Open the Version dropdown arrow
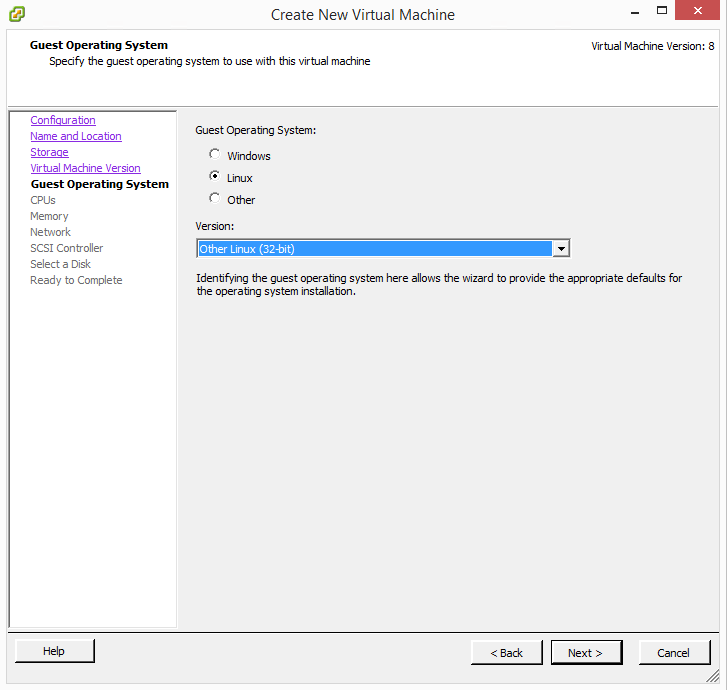The width and height of the screenshot is (727, 690). pos(561,249)
